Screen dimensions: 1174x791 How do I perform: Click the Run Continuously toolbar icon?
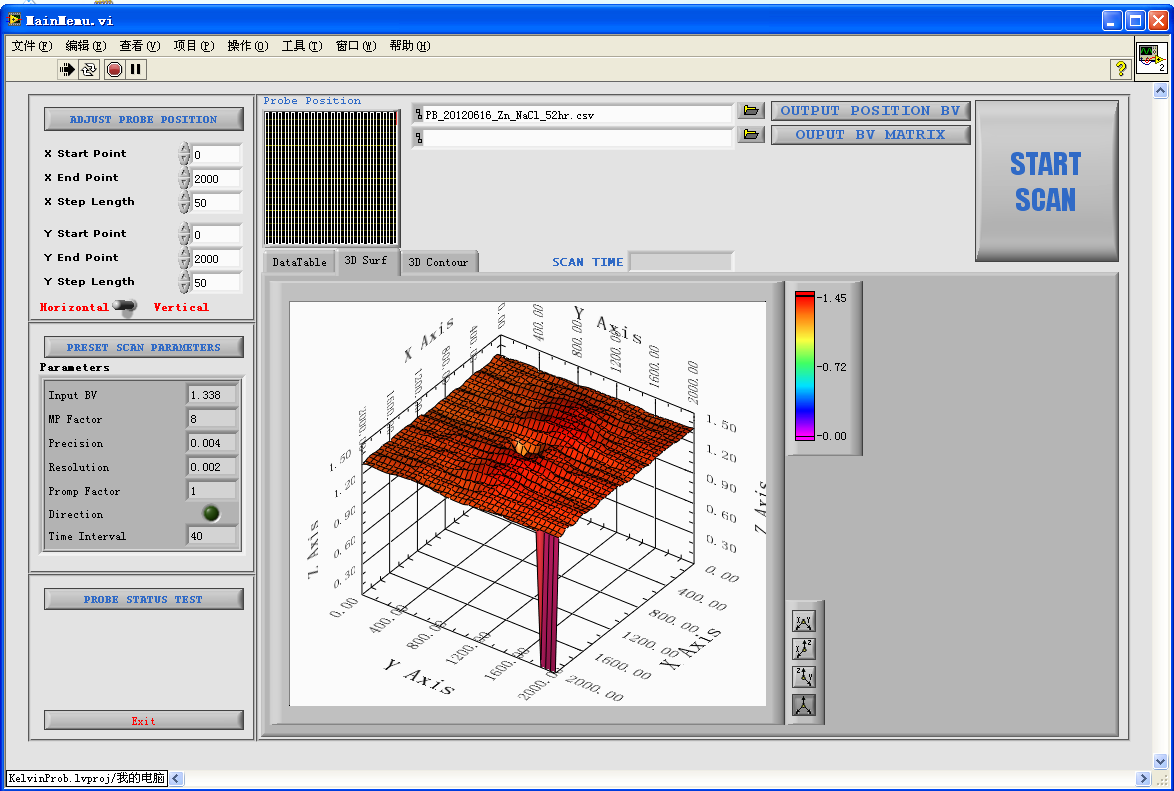click(89, 70)
